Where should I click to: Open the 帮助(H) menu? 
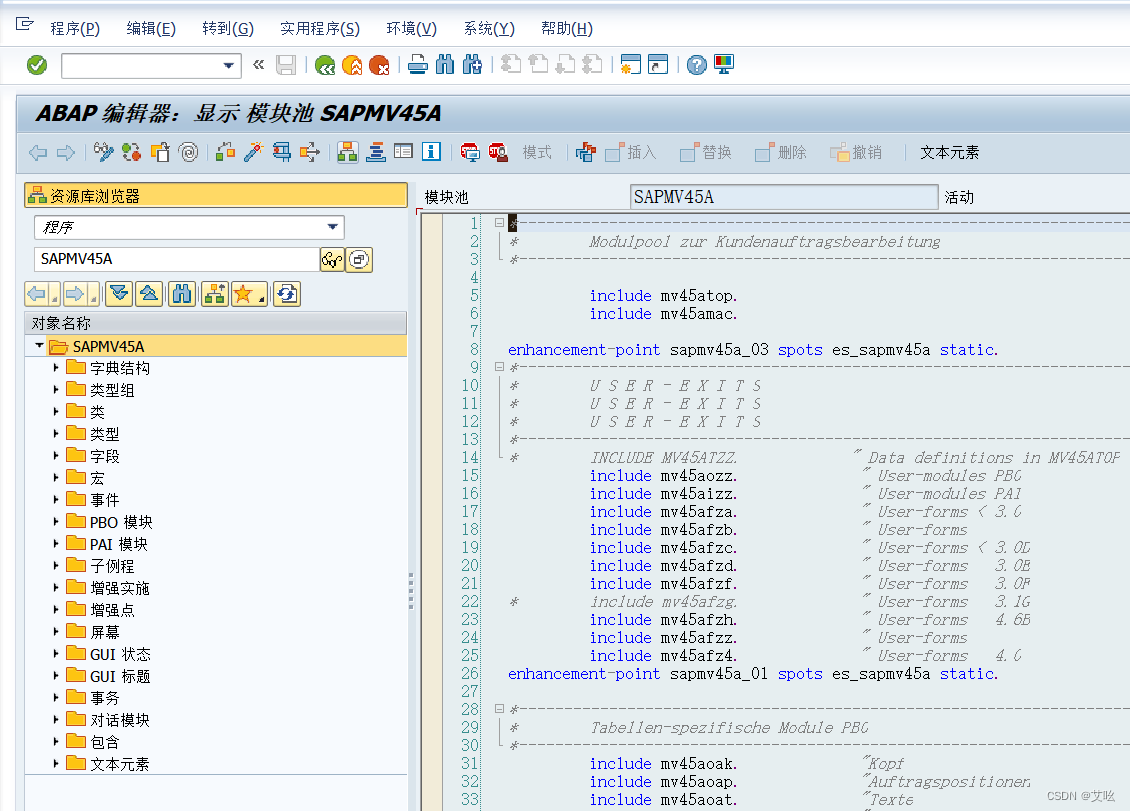566,29
